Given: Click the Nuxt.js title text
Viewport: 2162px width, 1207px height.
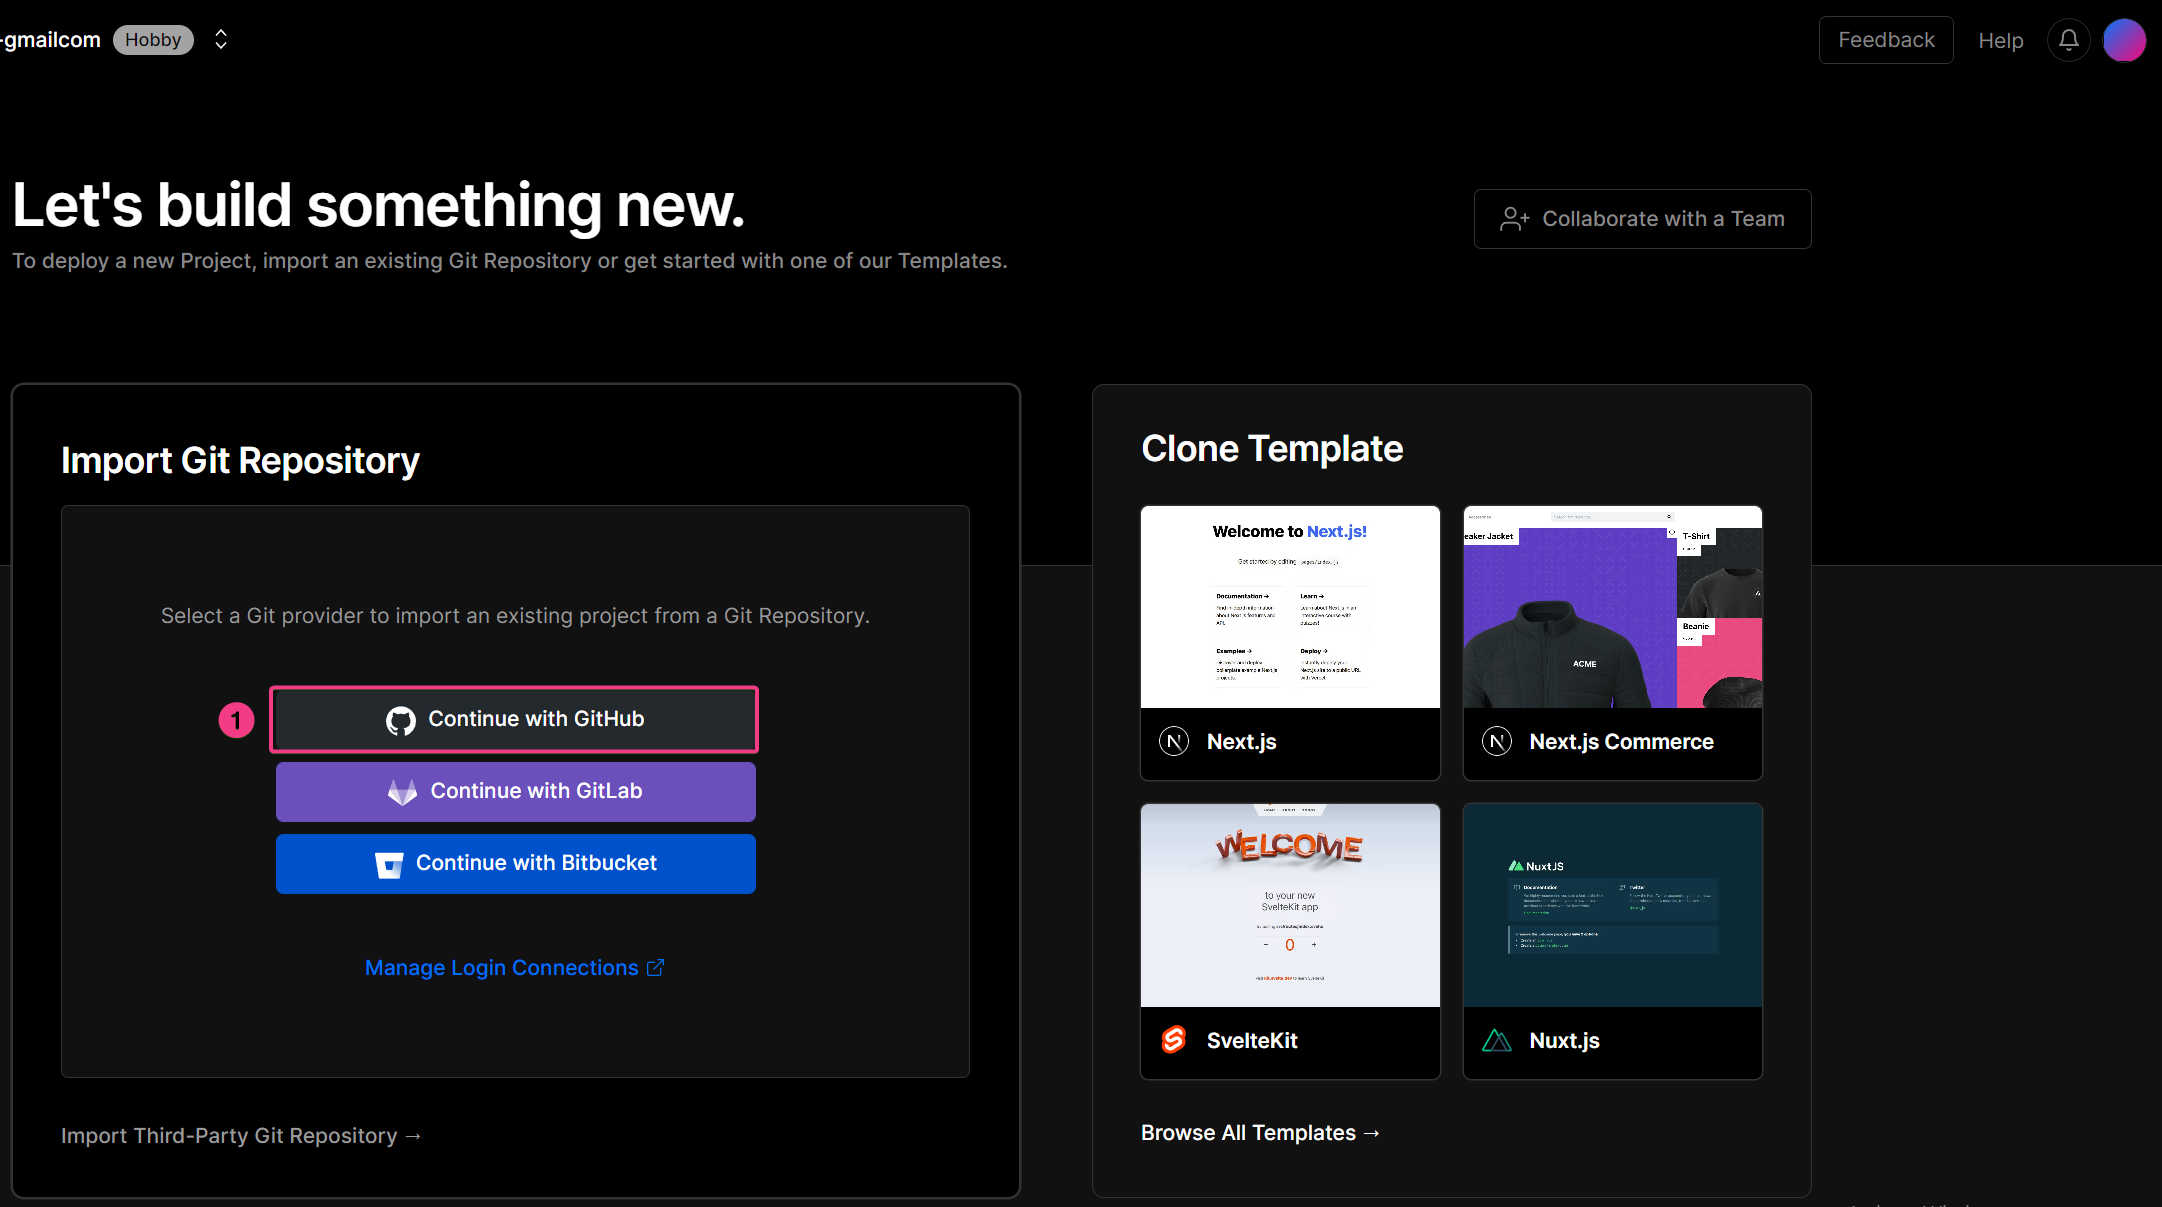Looking at the screenshot, I should point(1564,1041).
